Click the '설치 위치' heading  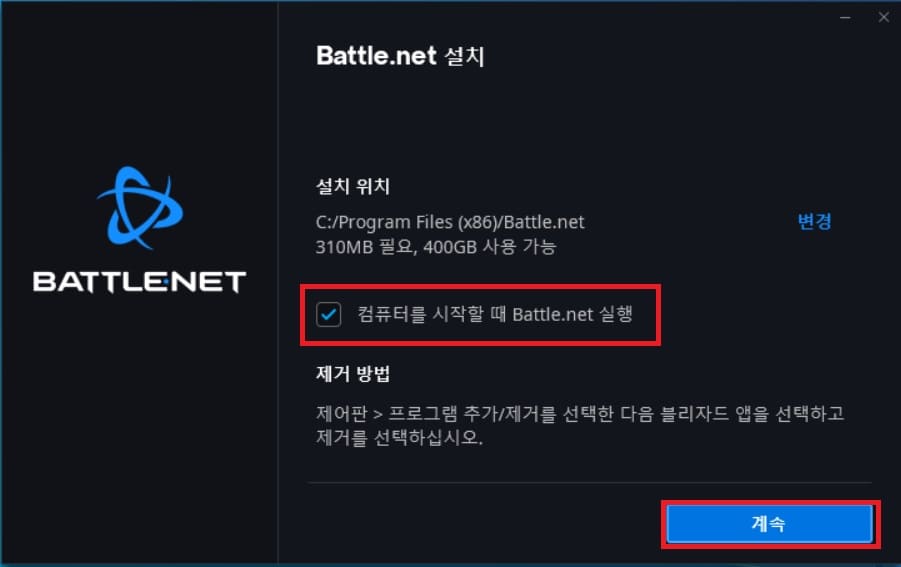pyautogui.click(x=353, y=186)
